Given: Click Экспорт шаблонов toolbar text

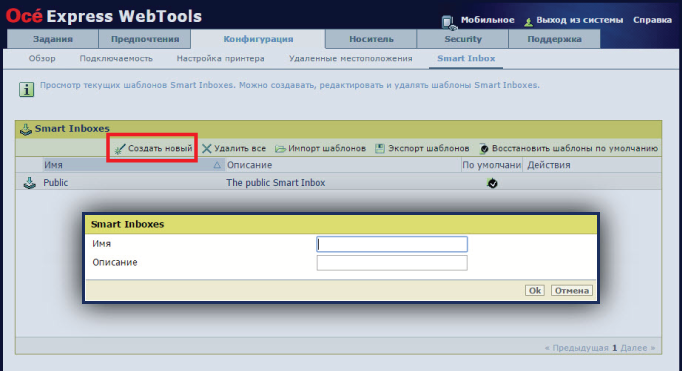Looking at the screenshot, I should tap(428, 149).
